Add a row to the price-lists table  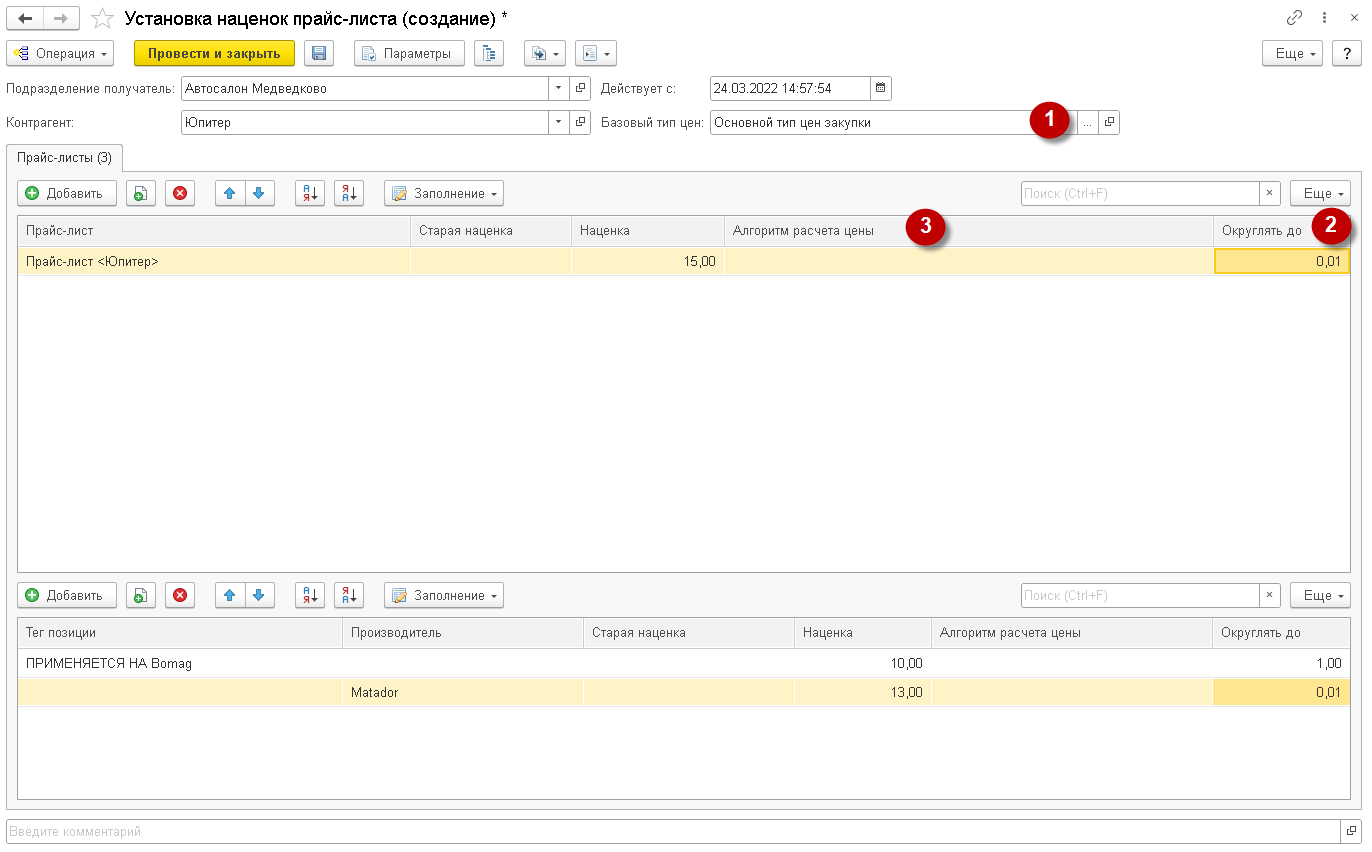click(67, 193)
